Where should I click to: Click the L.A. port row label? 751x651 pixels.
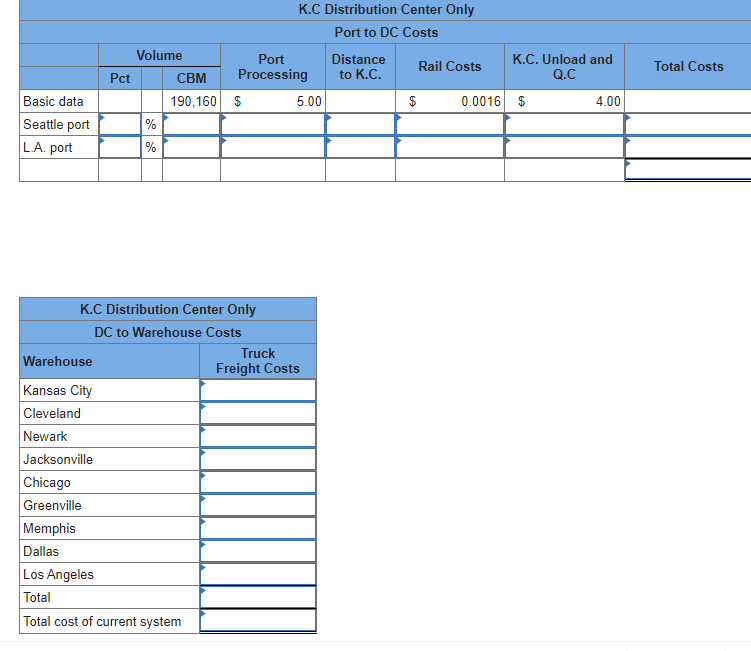47,147
